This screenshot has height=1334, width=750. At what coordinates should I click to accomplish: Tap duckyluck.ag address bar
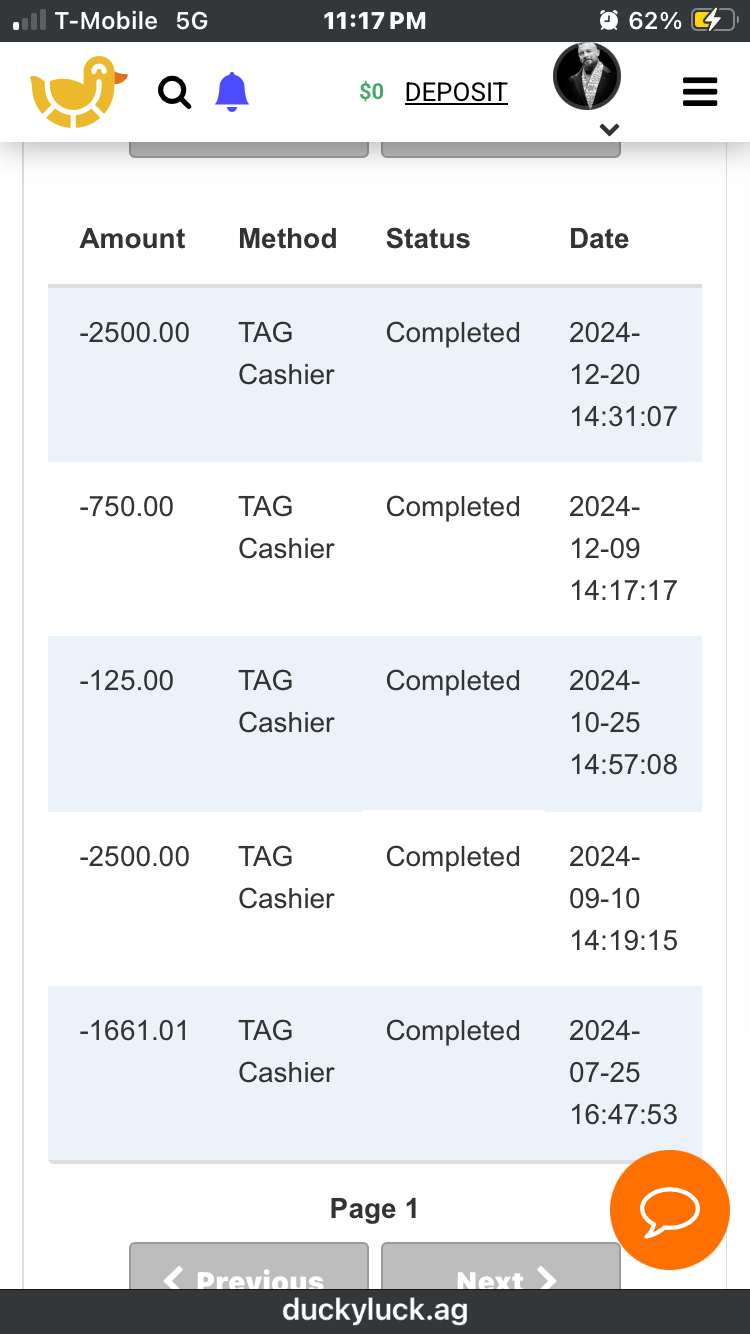[x=375, y=1310]
